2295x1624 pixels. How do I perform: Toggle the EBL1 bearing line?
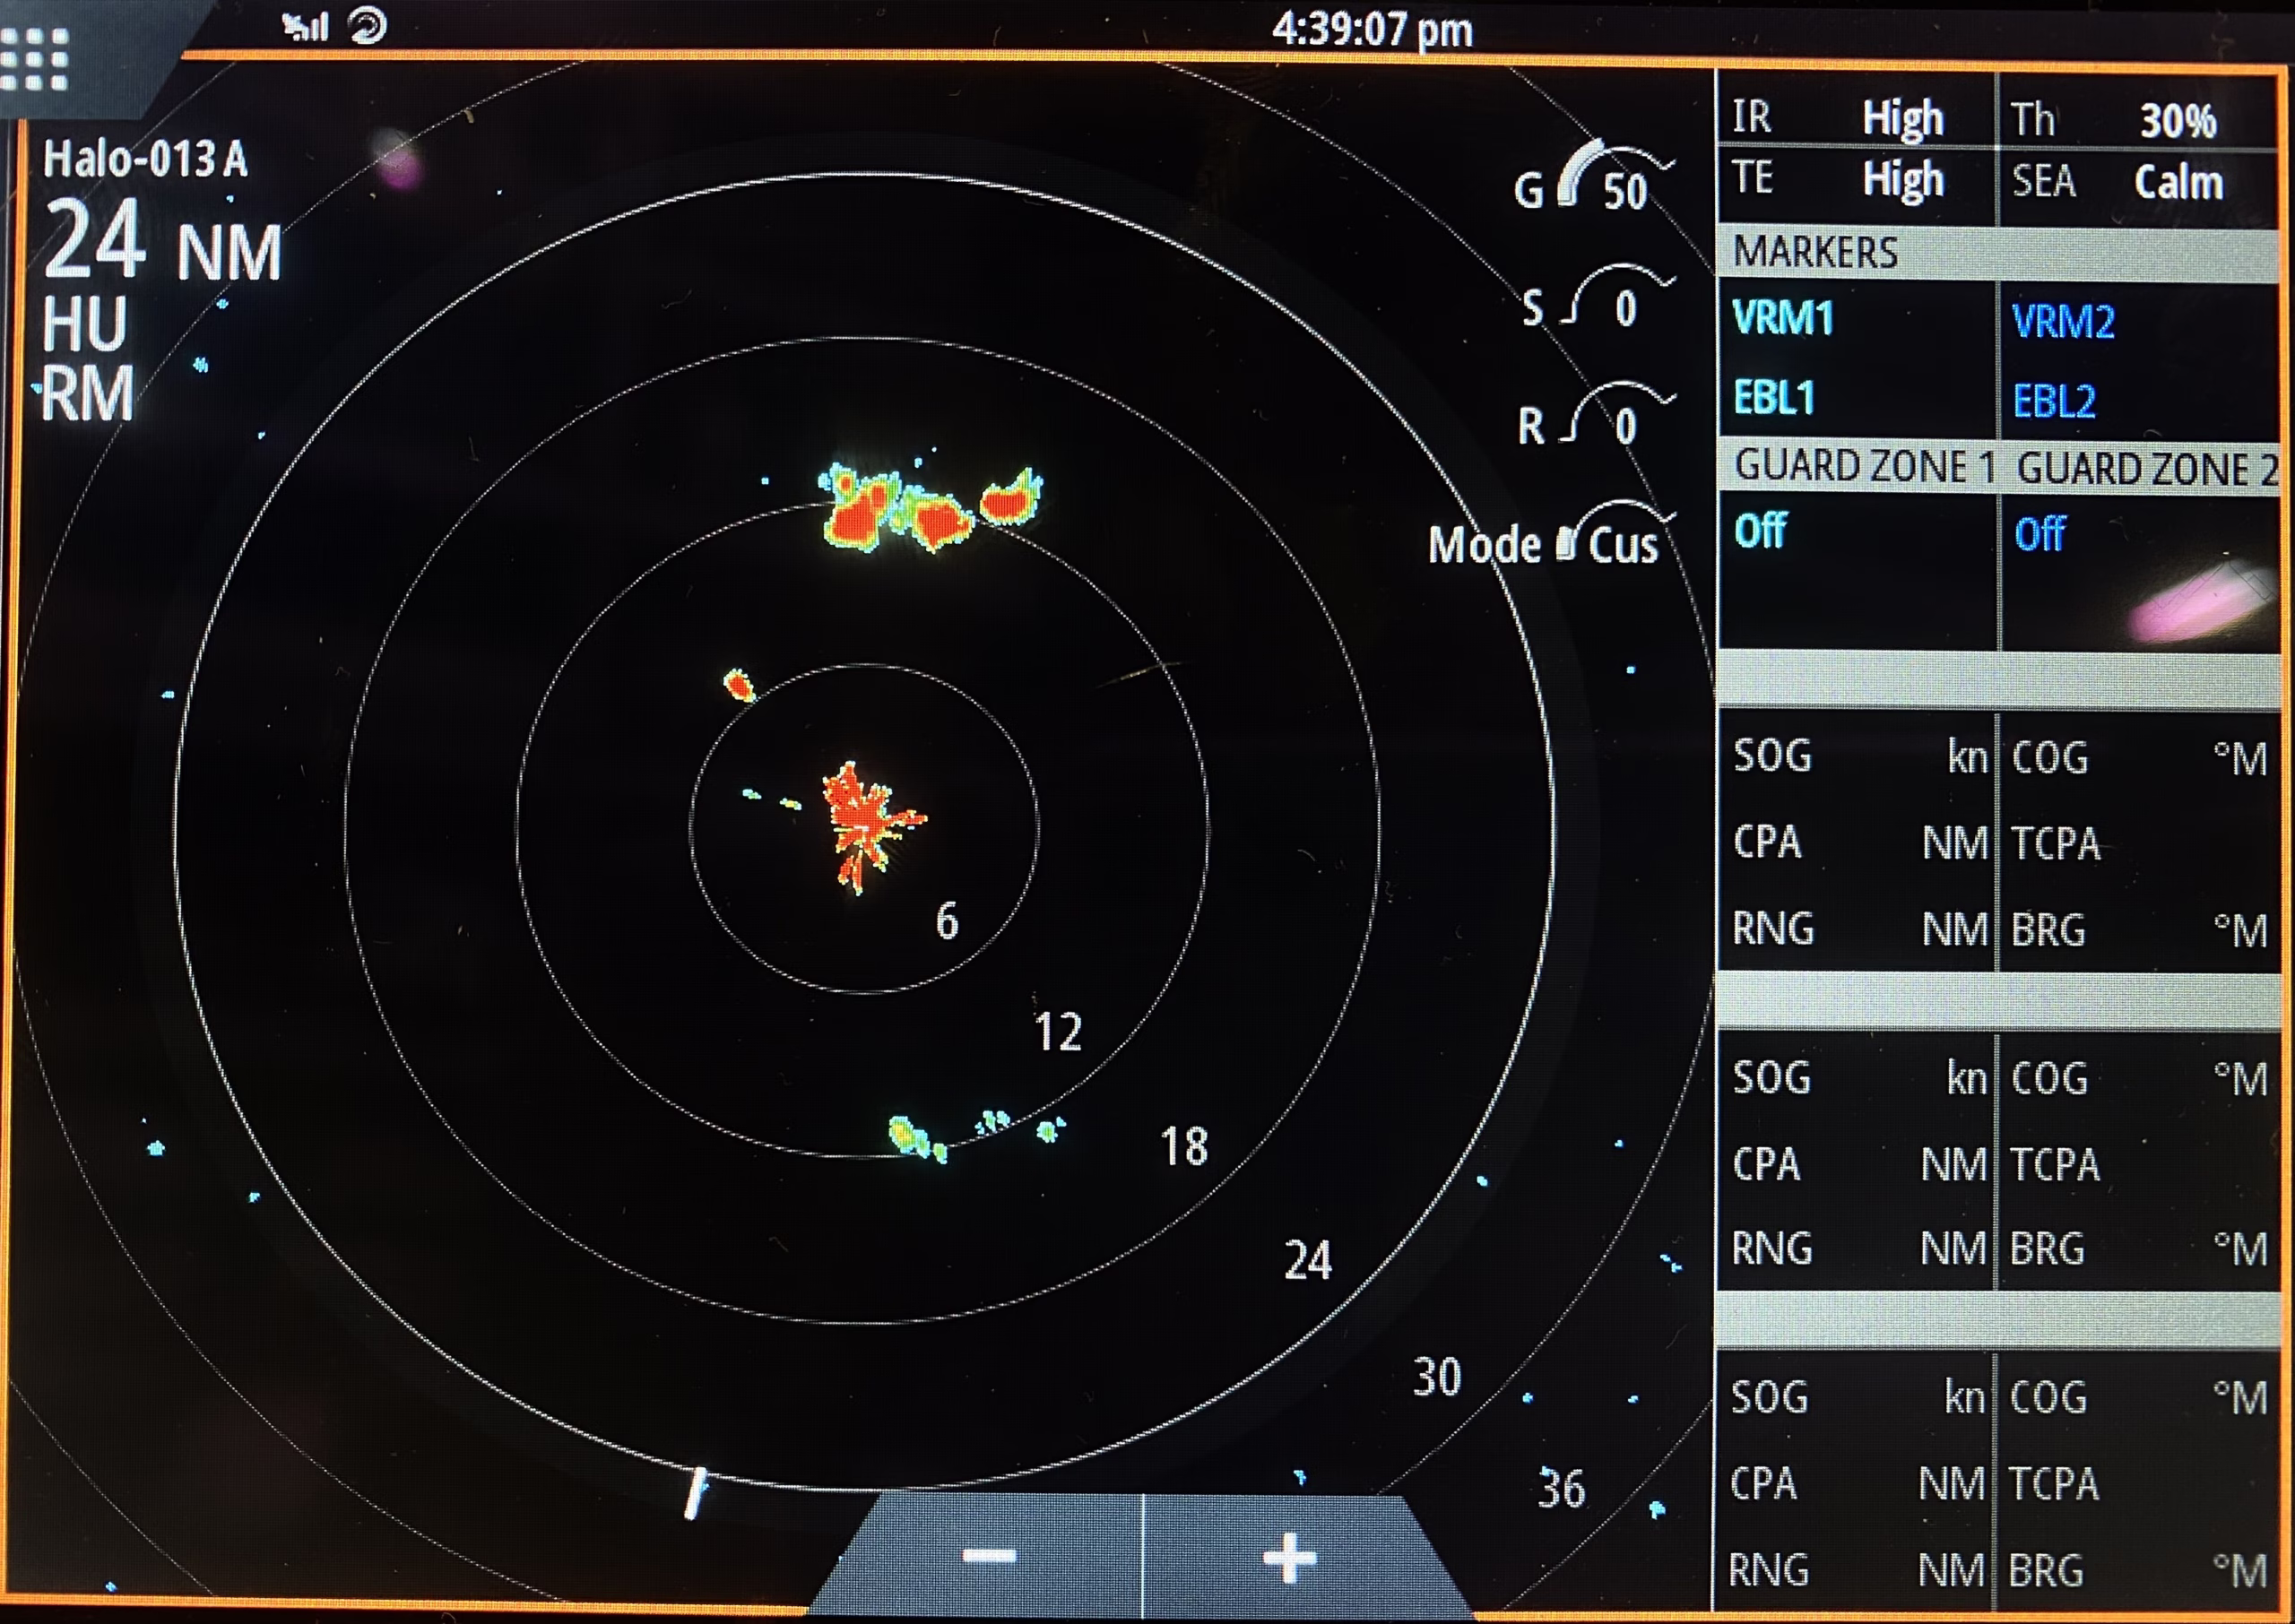click(x=1774, y=398)
